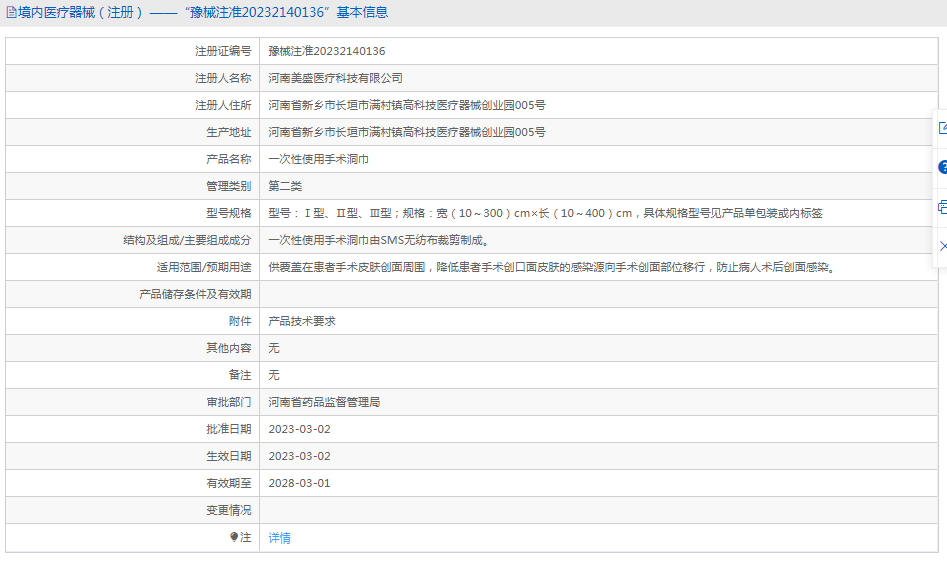Image resolution: width=947 pixels, height=562 pixels.
Task: Close the floating side panel with X icon
Action: point(943,246)
